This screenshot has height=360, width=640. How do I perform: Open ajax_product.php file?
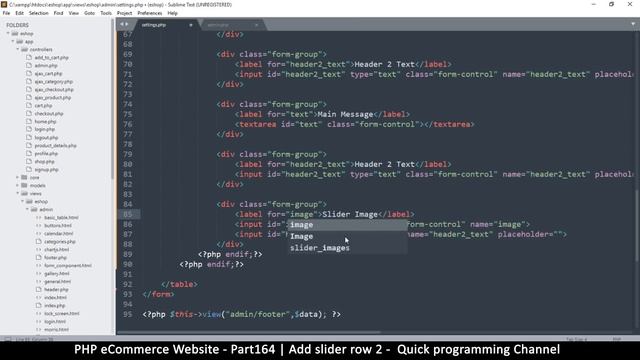tap(53, 98)
